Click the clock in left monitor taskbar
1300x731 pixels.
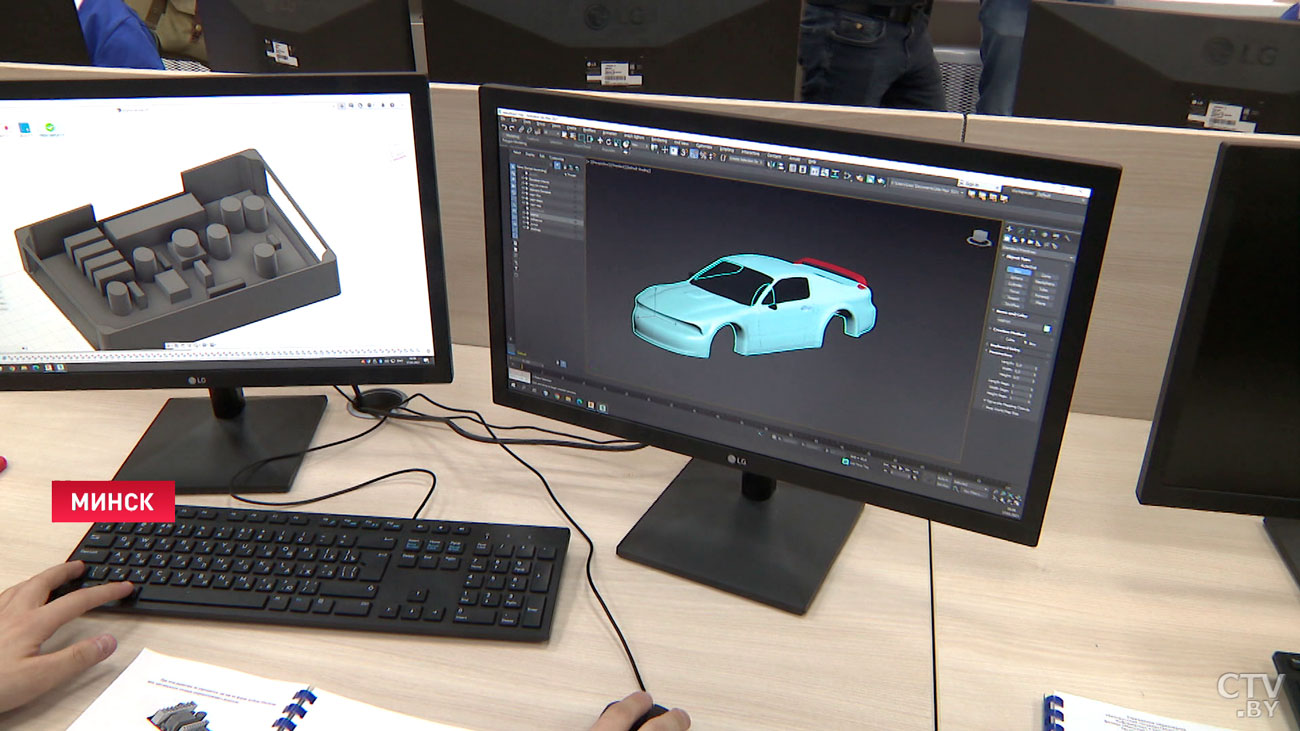[x=413, y=362]
